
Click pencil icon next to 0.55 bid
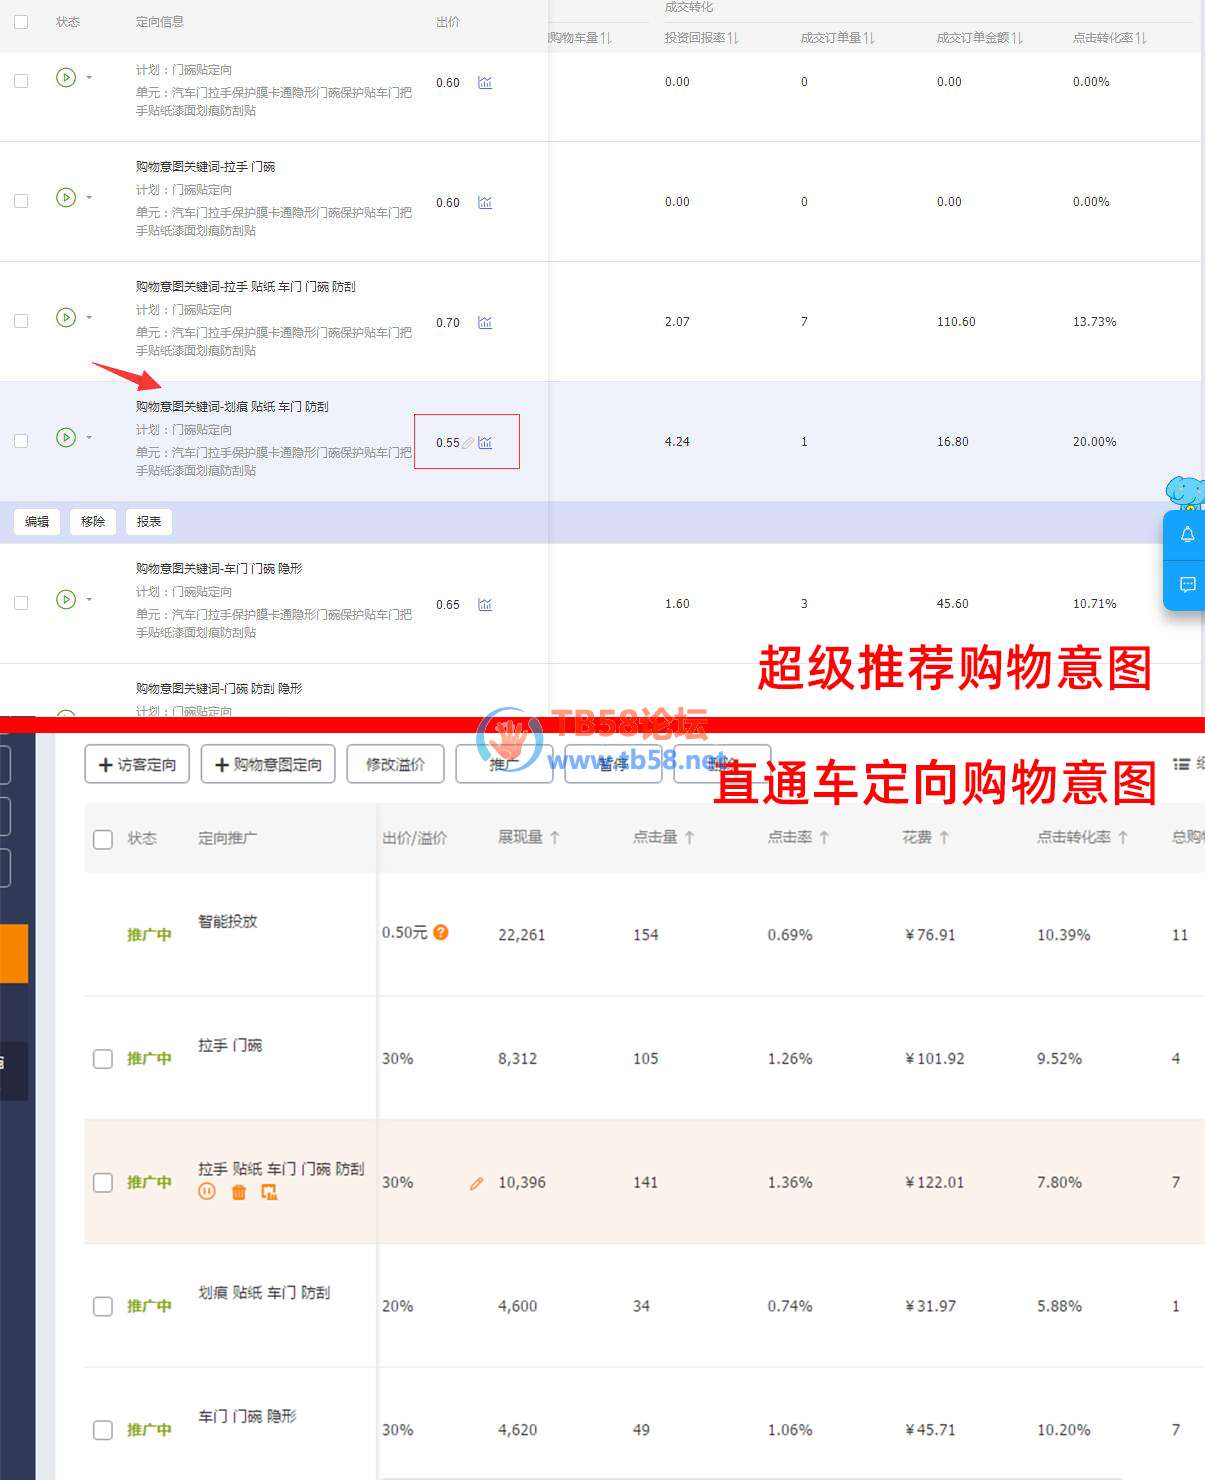click(468, 443)
